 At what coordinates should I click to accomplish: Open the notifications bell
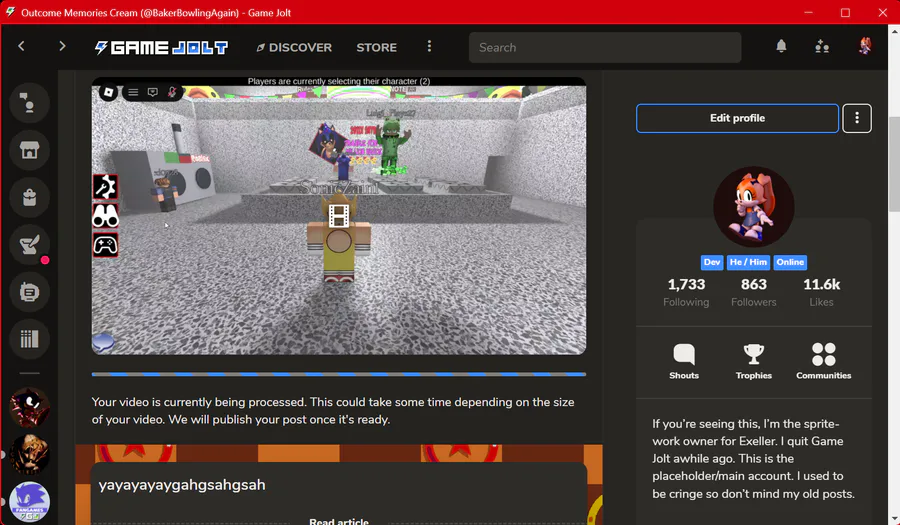[x=781, y=46]
